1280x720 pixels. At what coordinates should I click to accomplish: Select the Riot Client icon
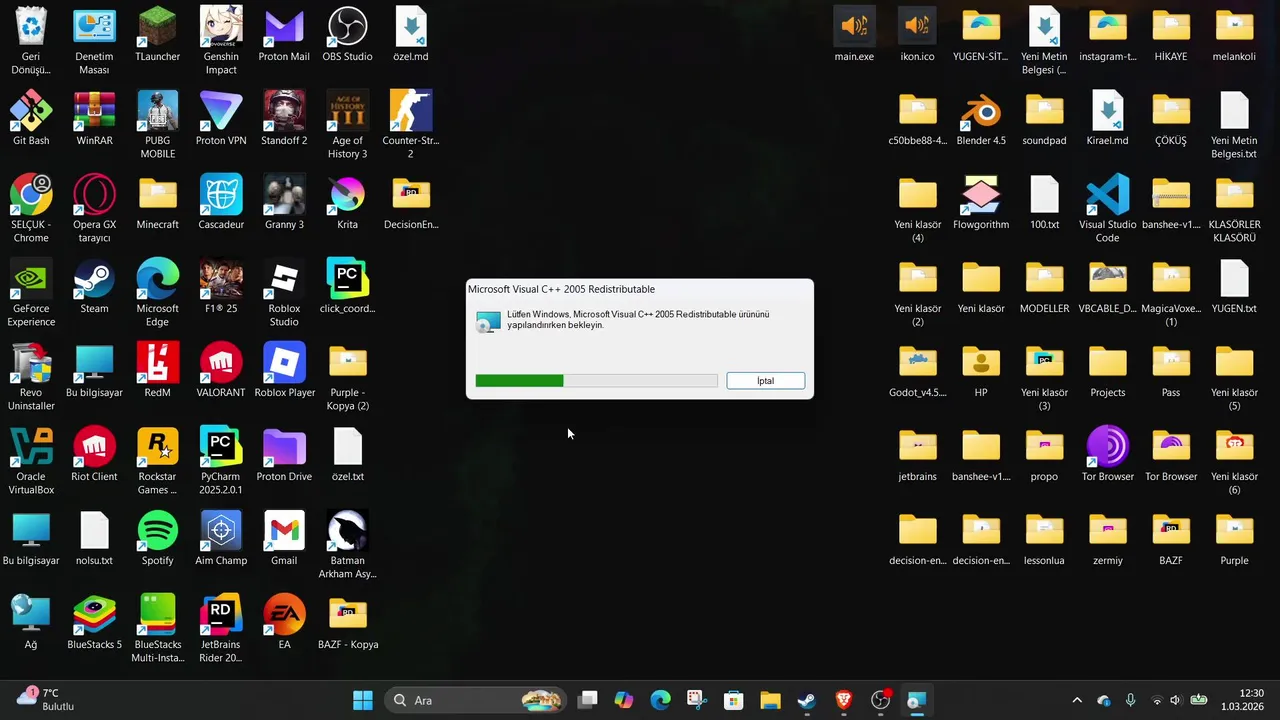click(x=94, y=454)
